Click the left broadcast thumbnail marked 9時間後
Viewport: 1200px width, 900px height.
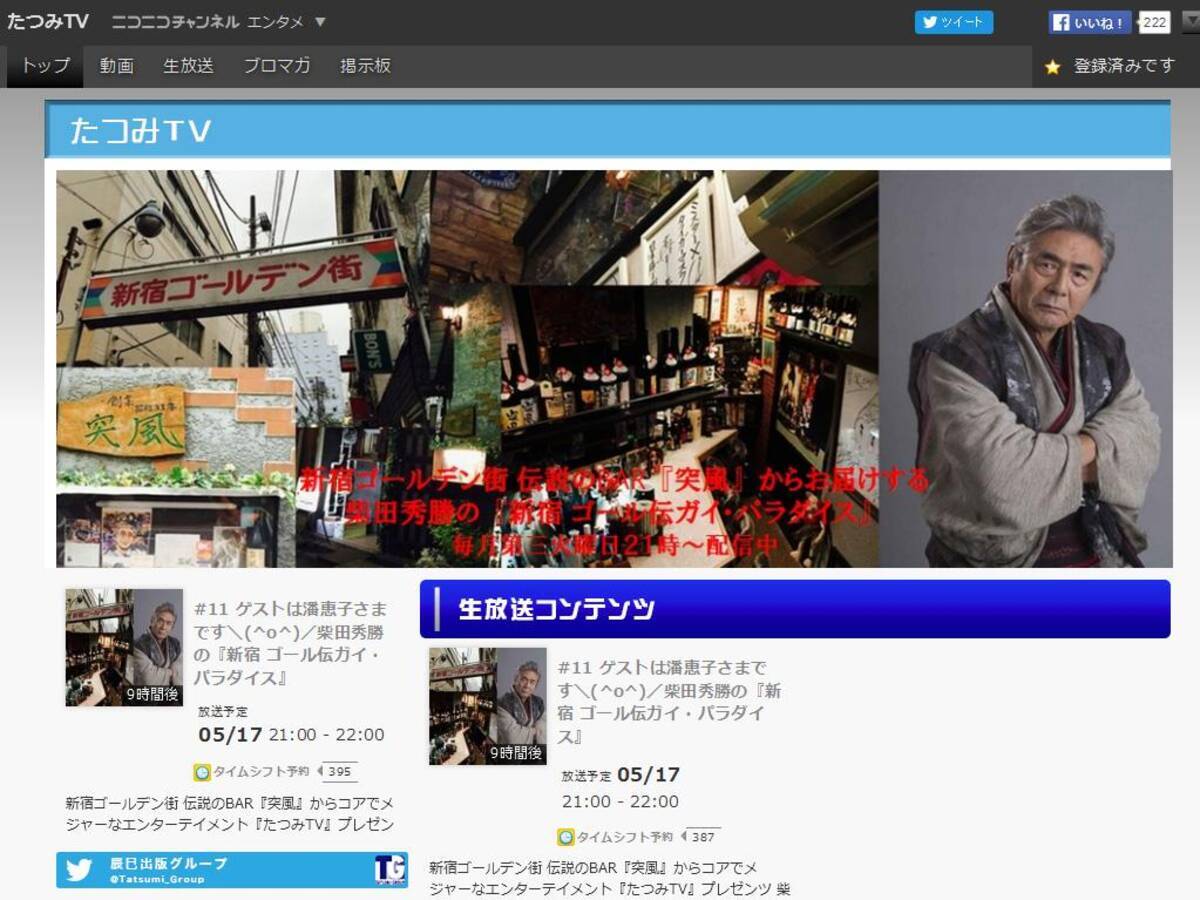tap(124, 647)
